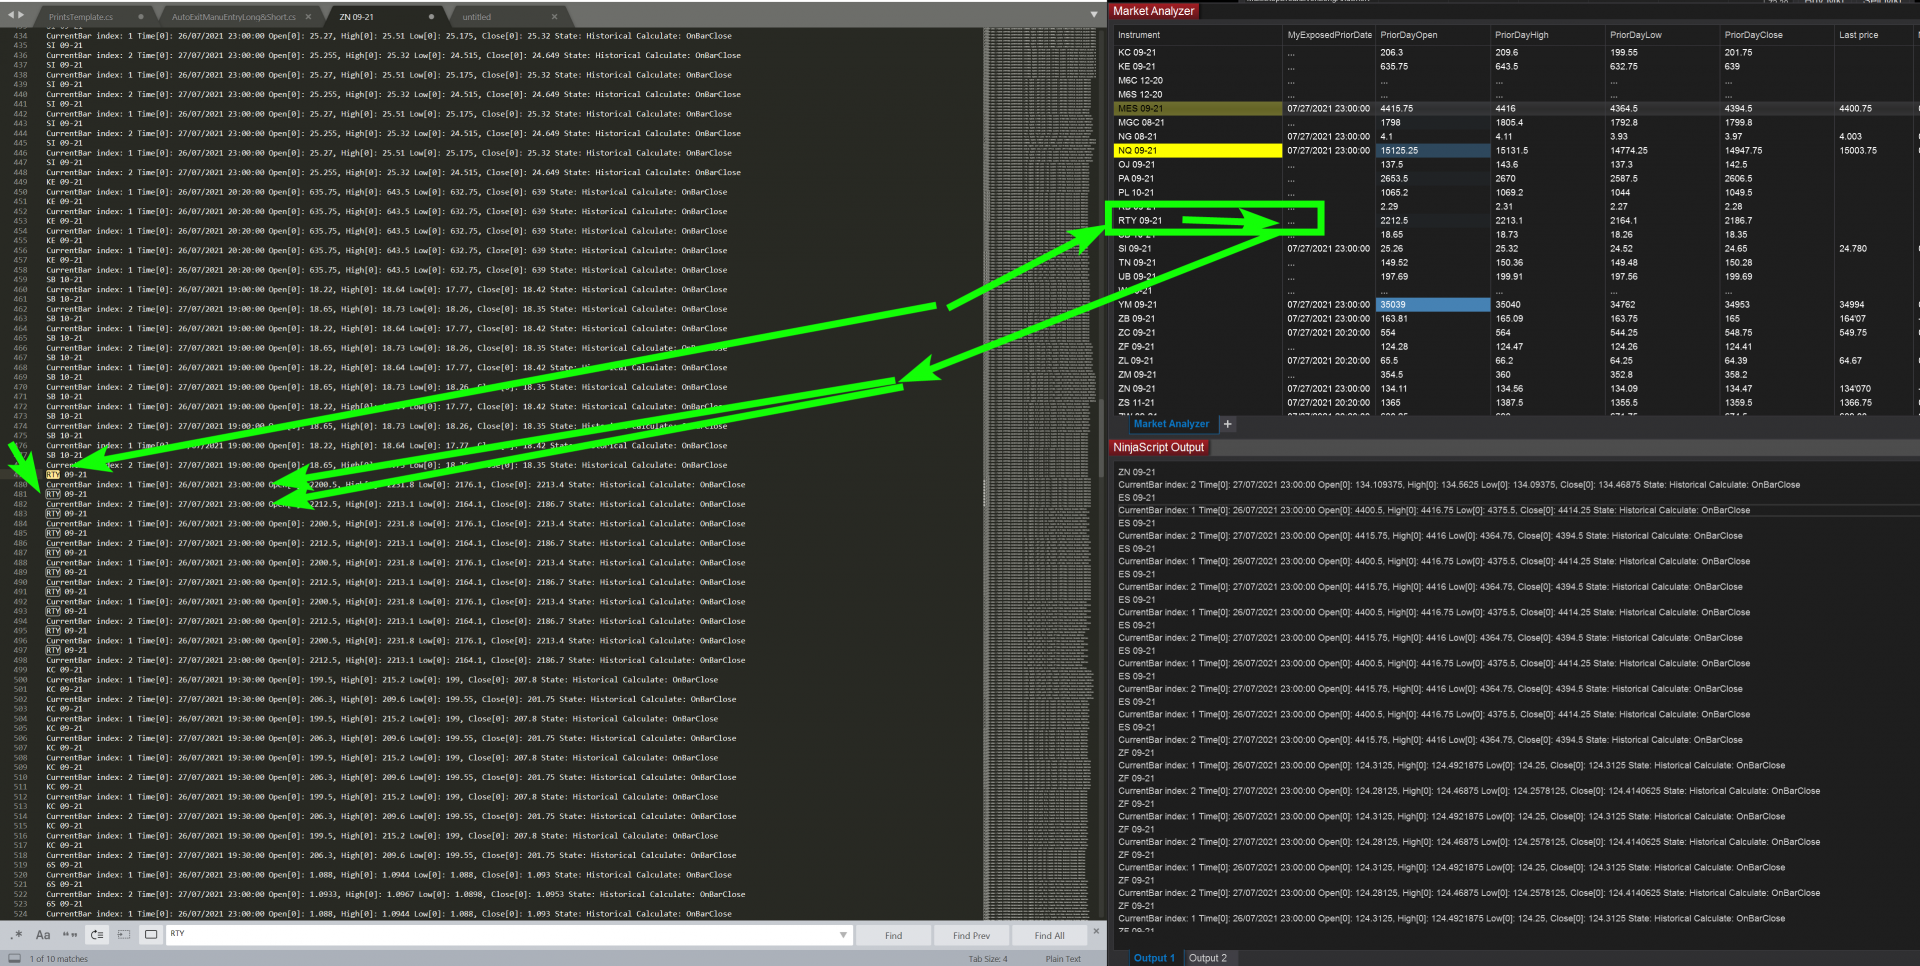This screenshot has width=1920, height=966.
Task: Select the NinjaScript Output panel title
Action: [x=1158, y=447]
